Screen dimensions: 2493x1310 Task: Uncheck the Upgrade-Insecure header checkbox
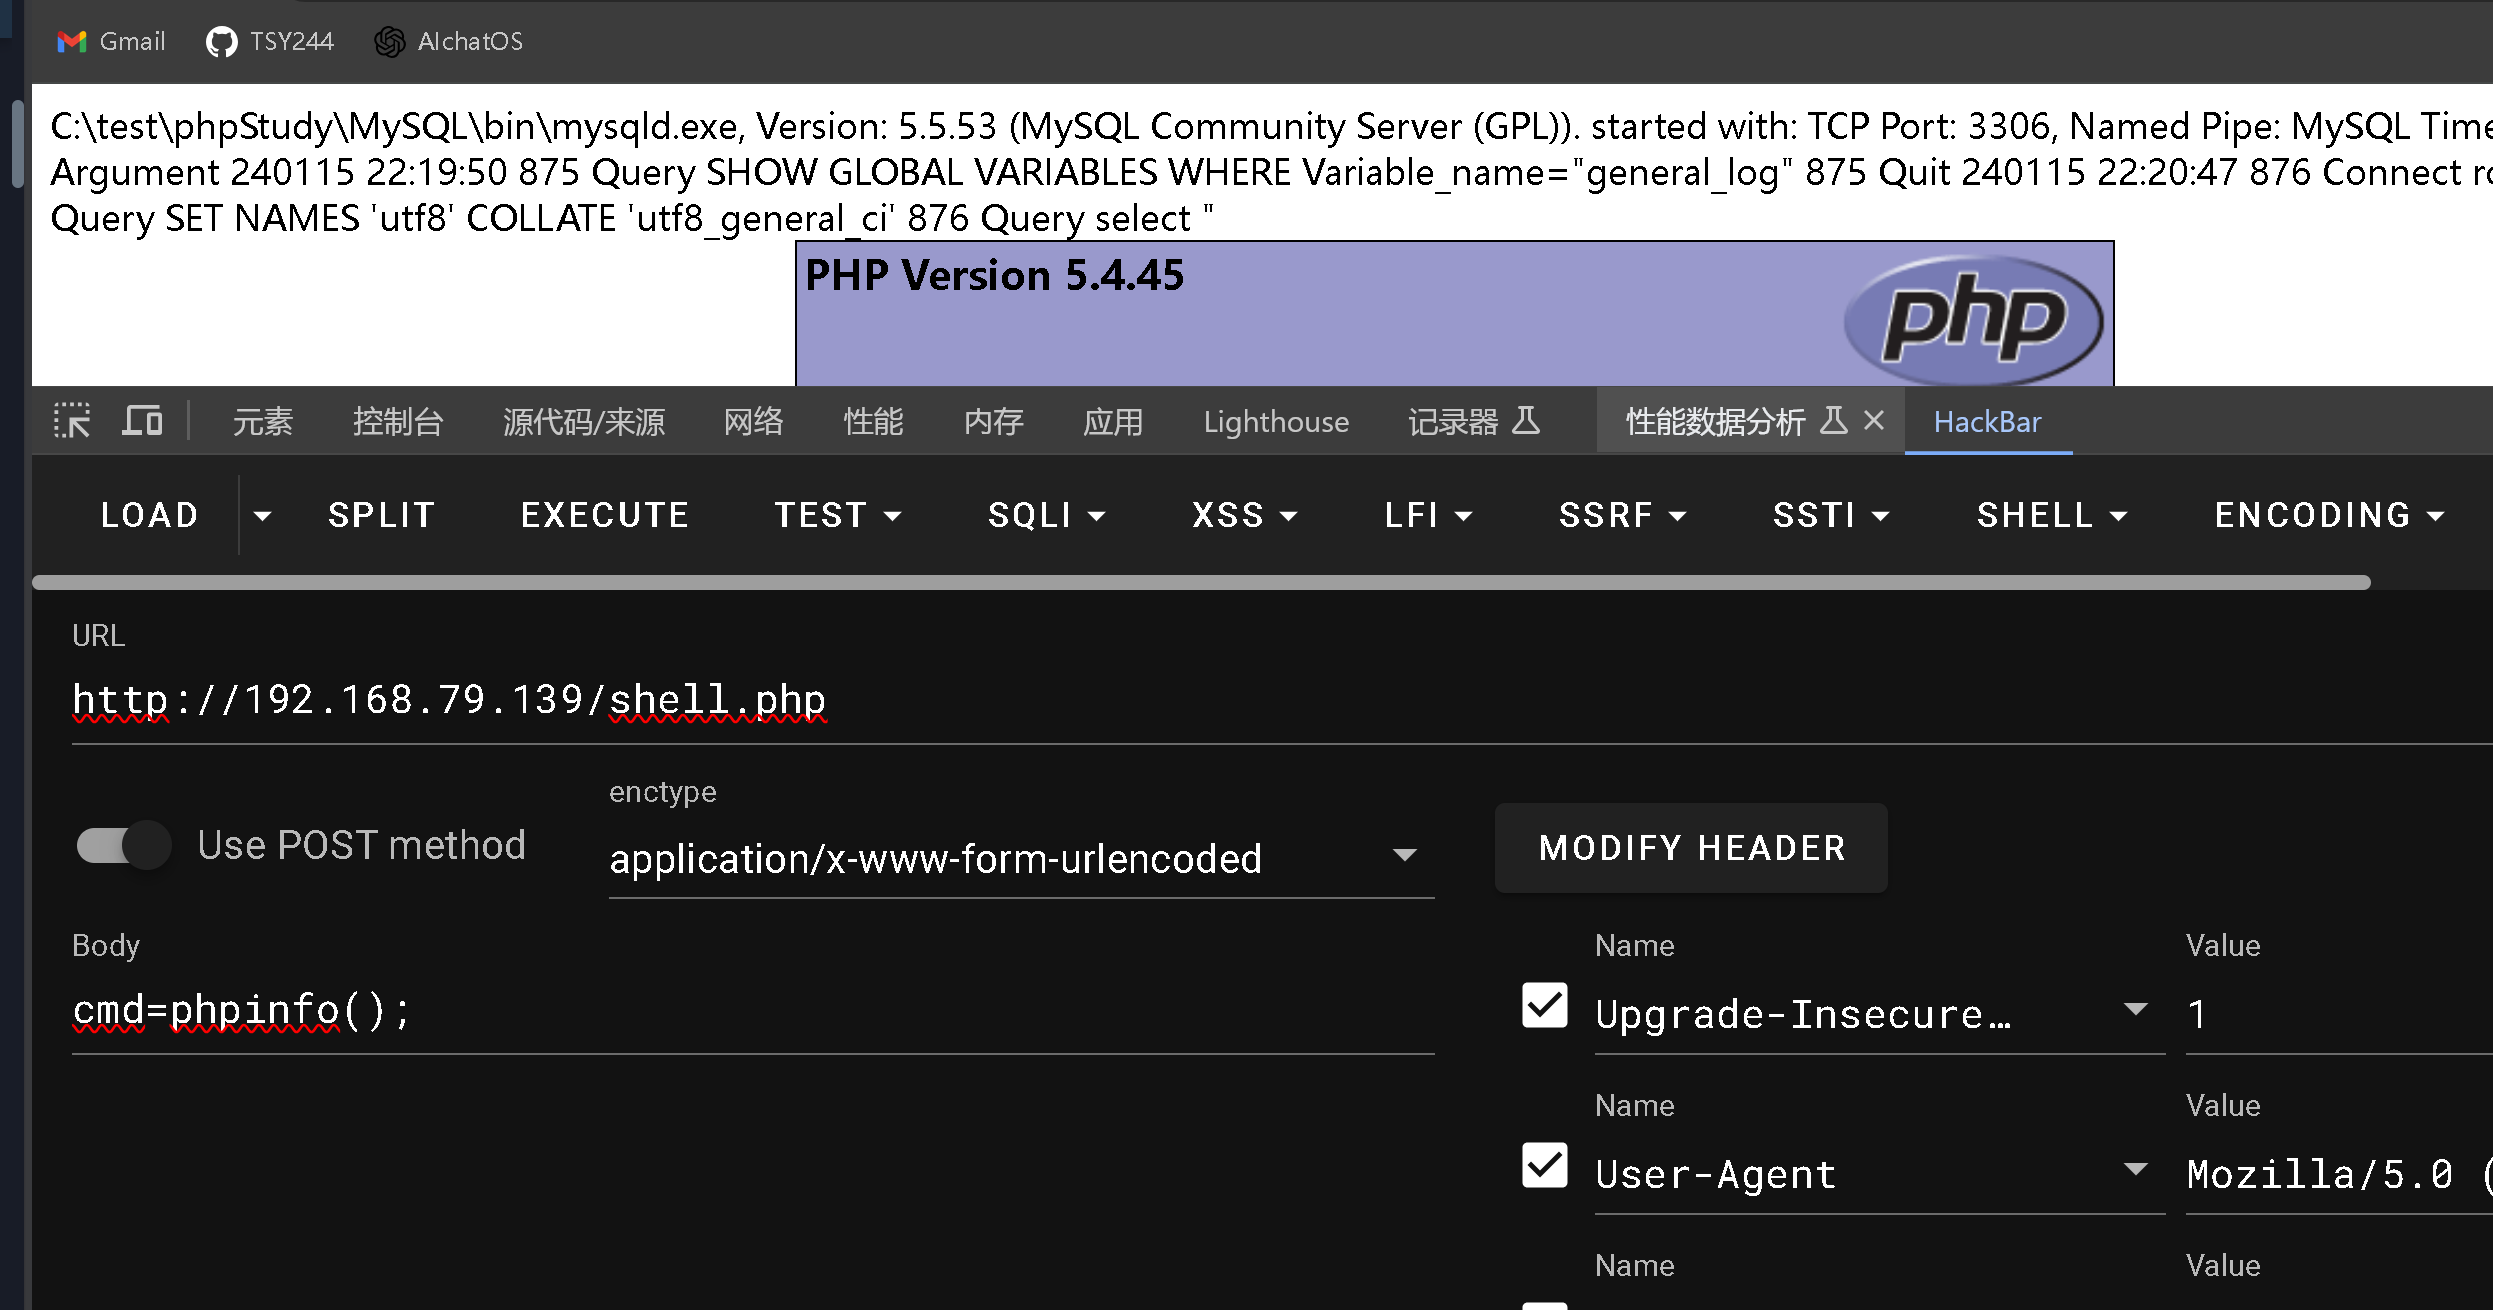click(1544, 1005)
